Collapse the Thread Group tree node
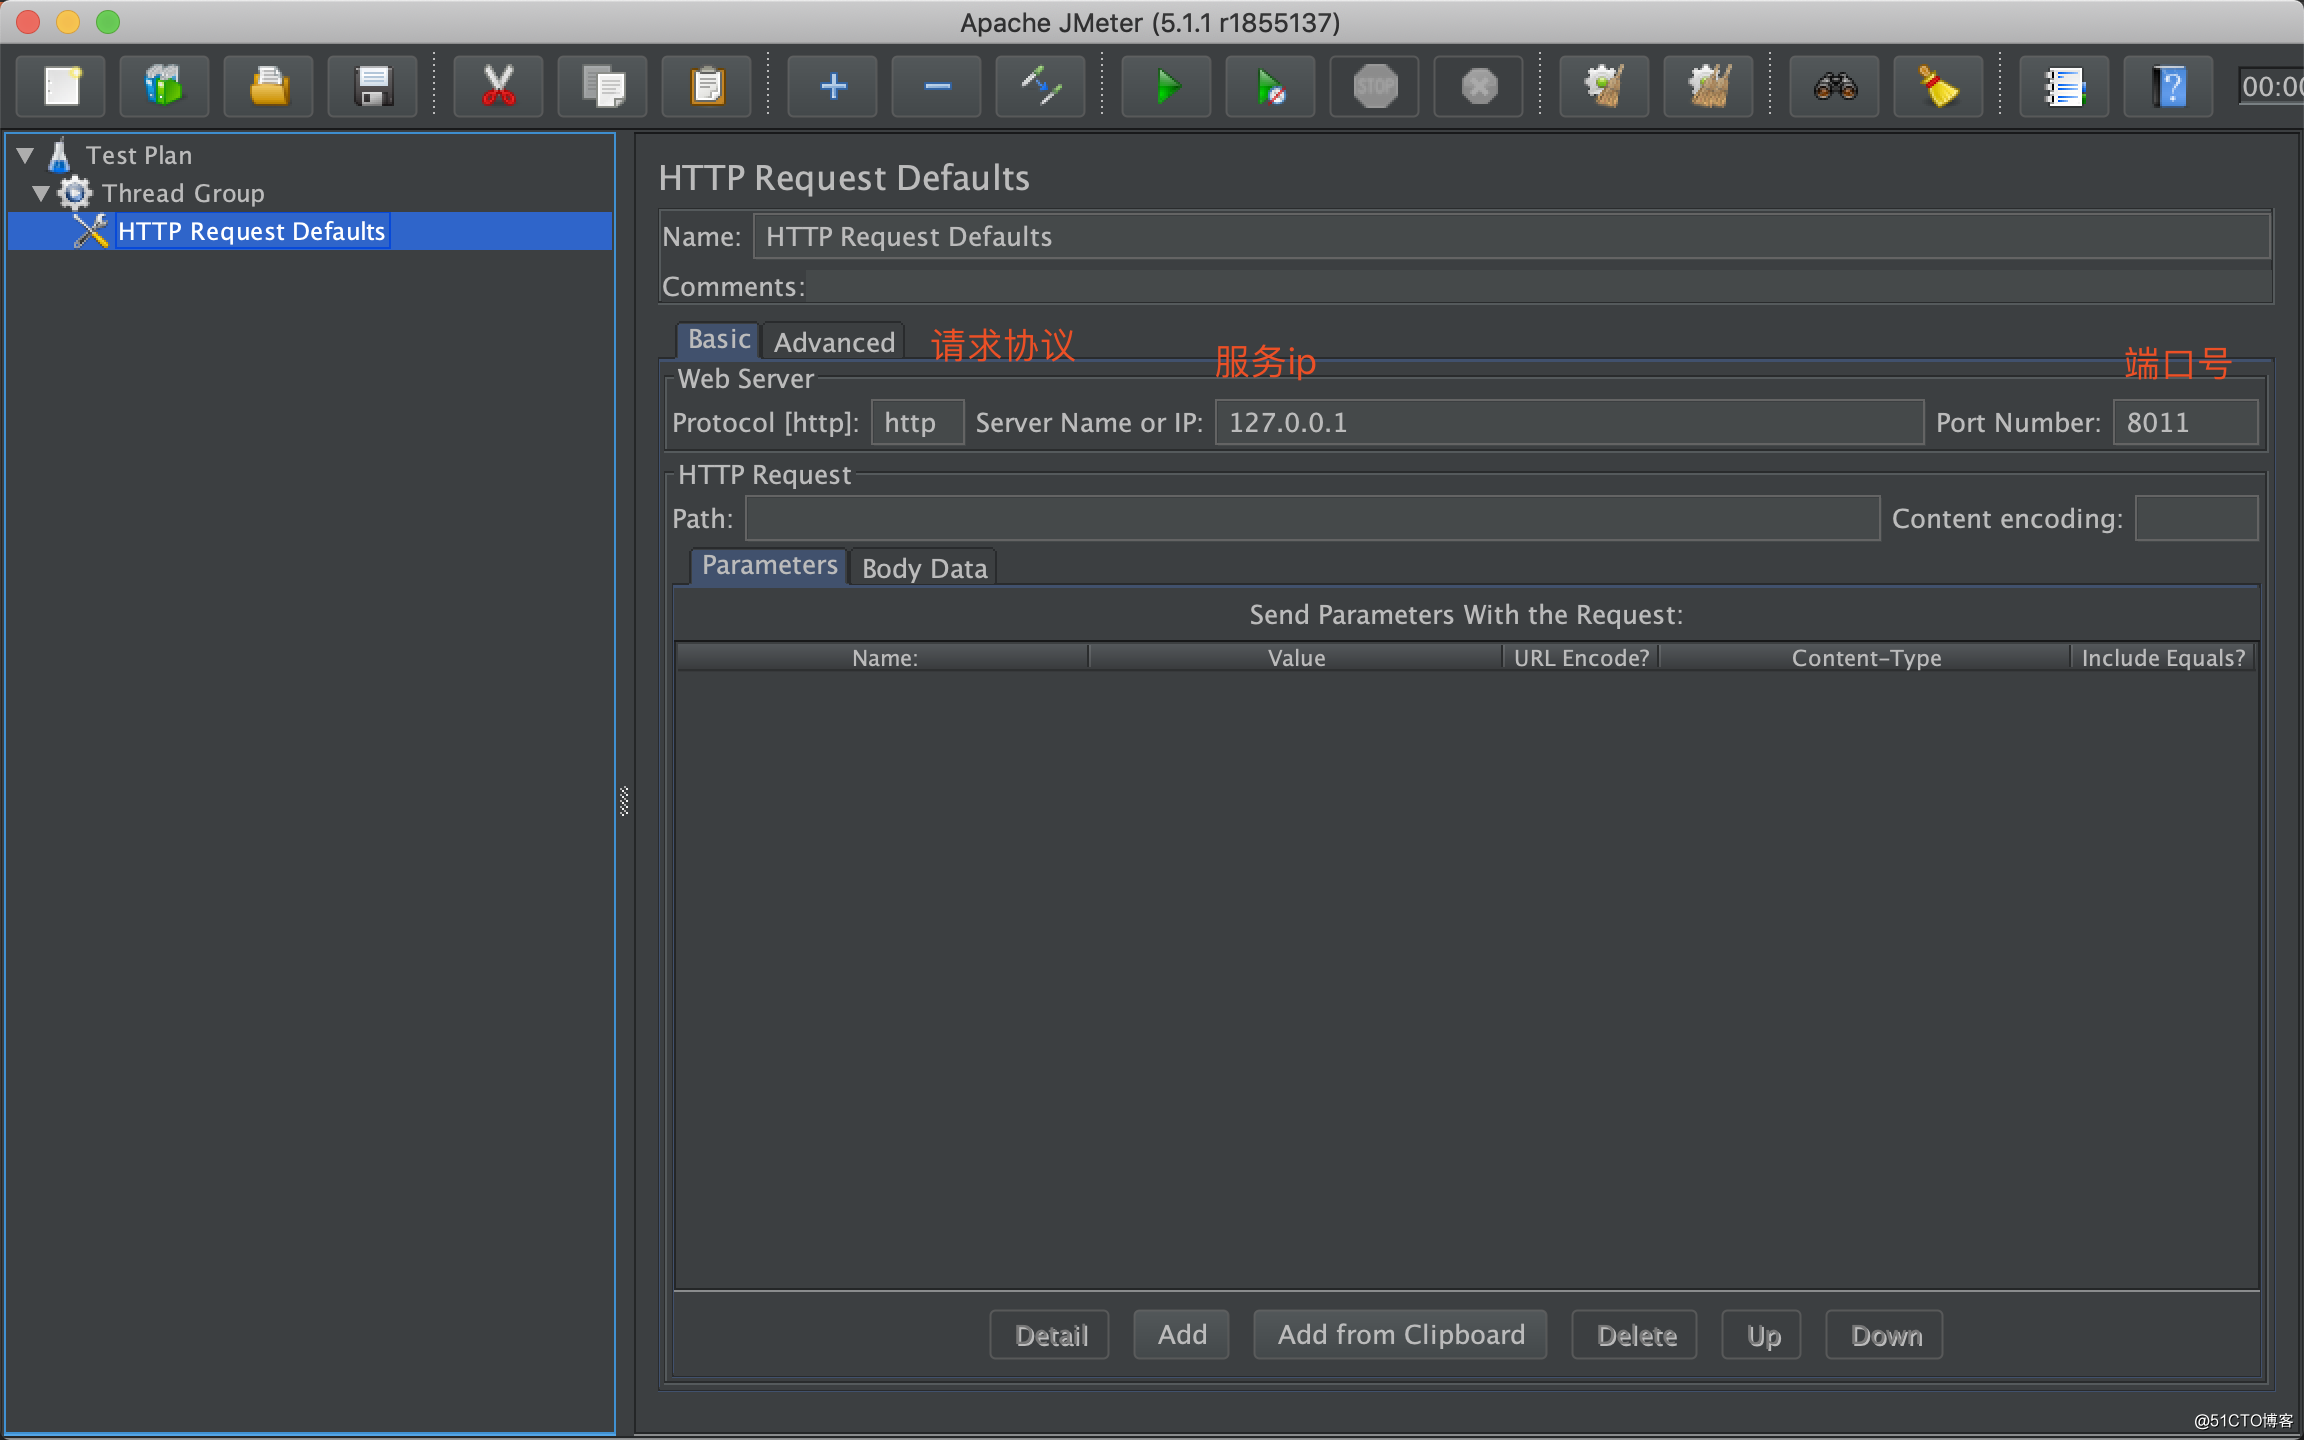Viewport: 2304px width, 1440px height. coord(41,193)
